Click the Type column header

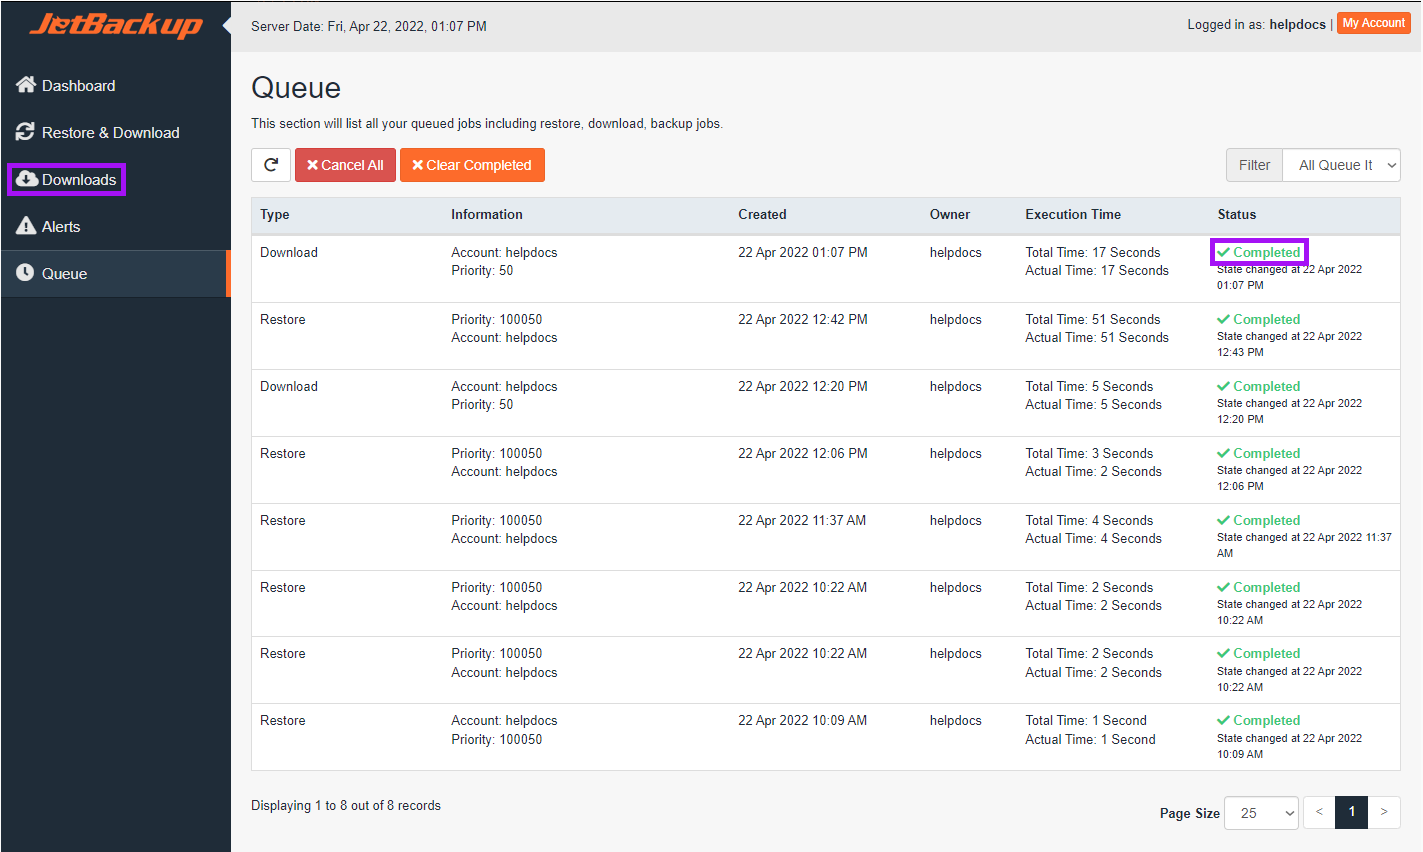pyautogui.click(x=275, y=214)
